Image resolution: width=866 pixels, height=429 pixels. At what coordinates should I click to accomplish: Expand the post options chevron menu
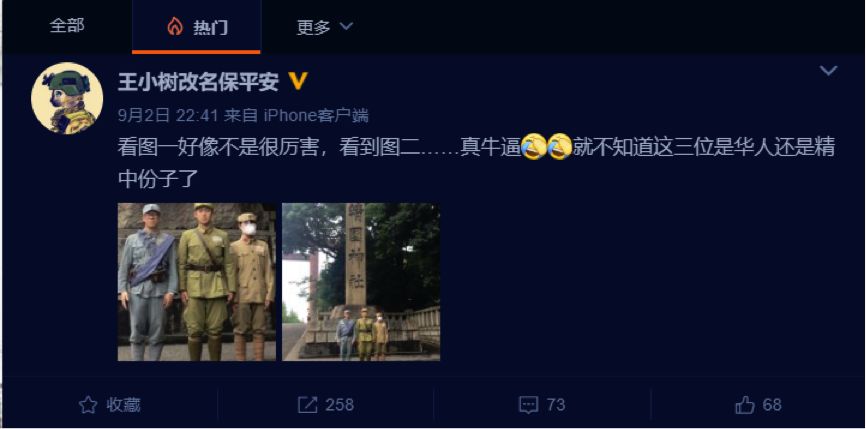(828, 71)
